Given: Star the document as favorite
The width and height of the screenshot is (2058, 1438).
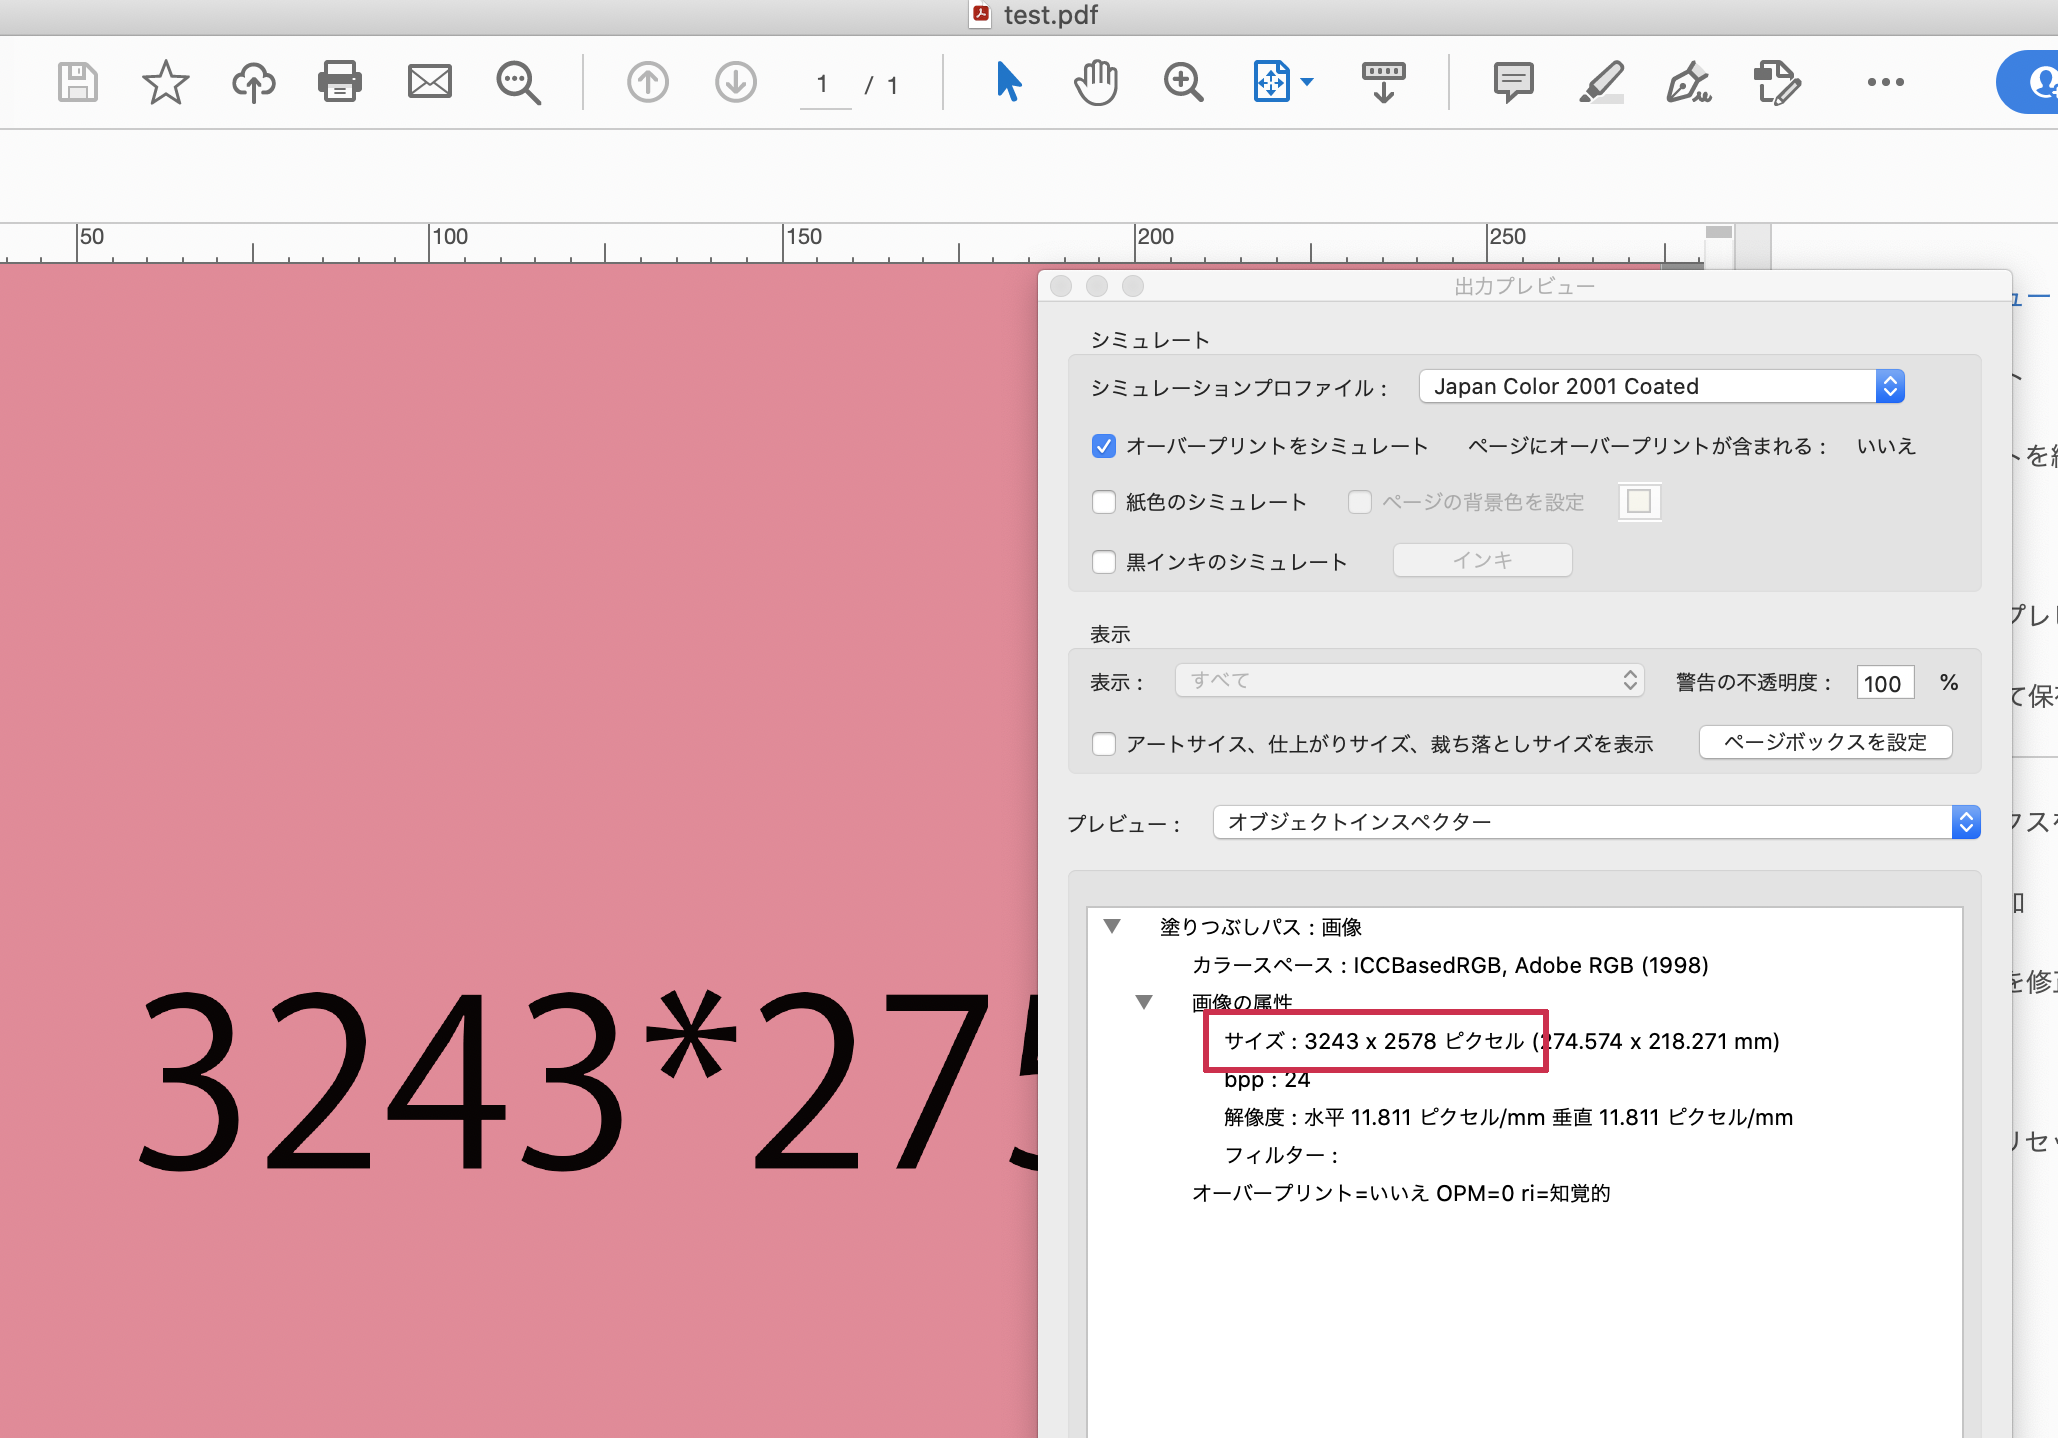Looking at the screenshot, I should (x=165, y=82).
